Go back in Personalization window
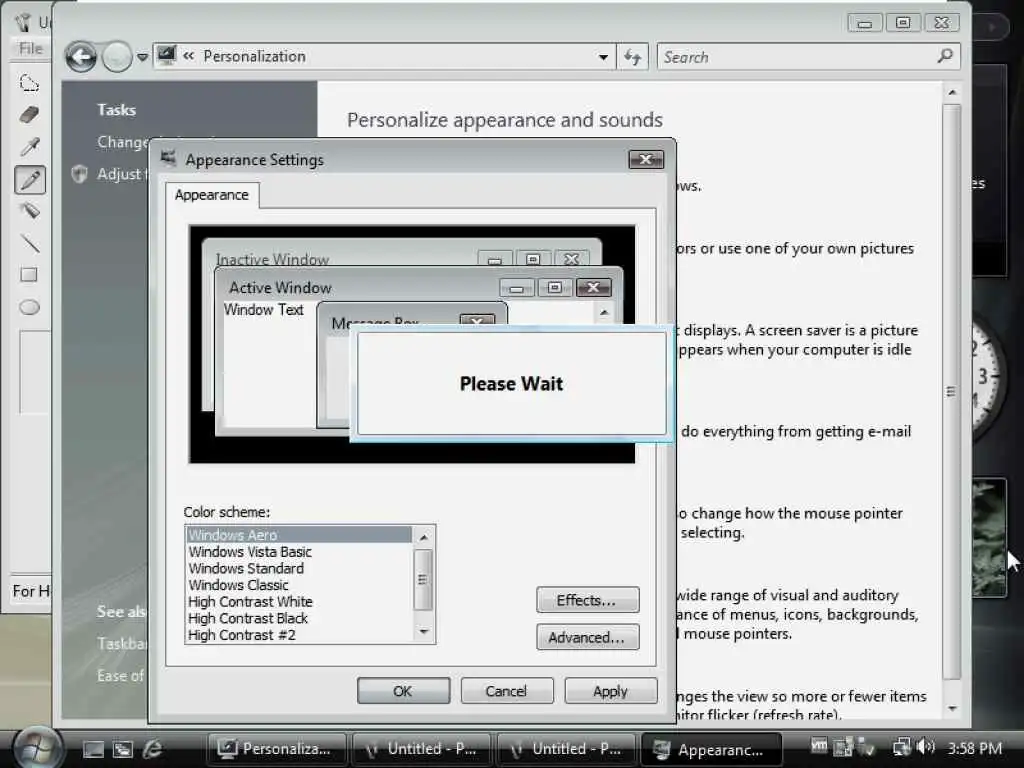Image resolution: width=1024 pixels, height=768 pixels. 81,57
